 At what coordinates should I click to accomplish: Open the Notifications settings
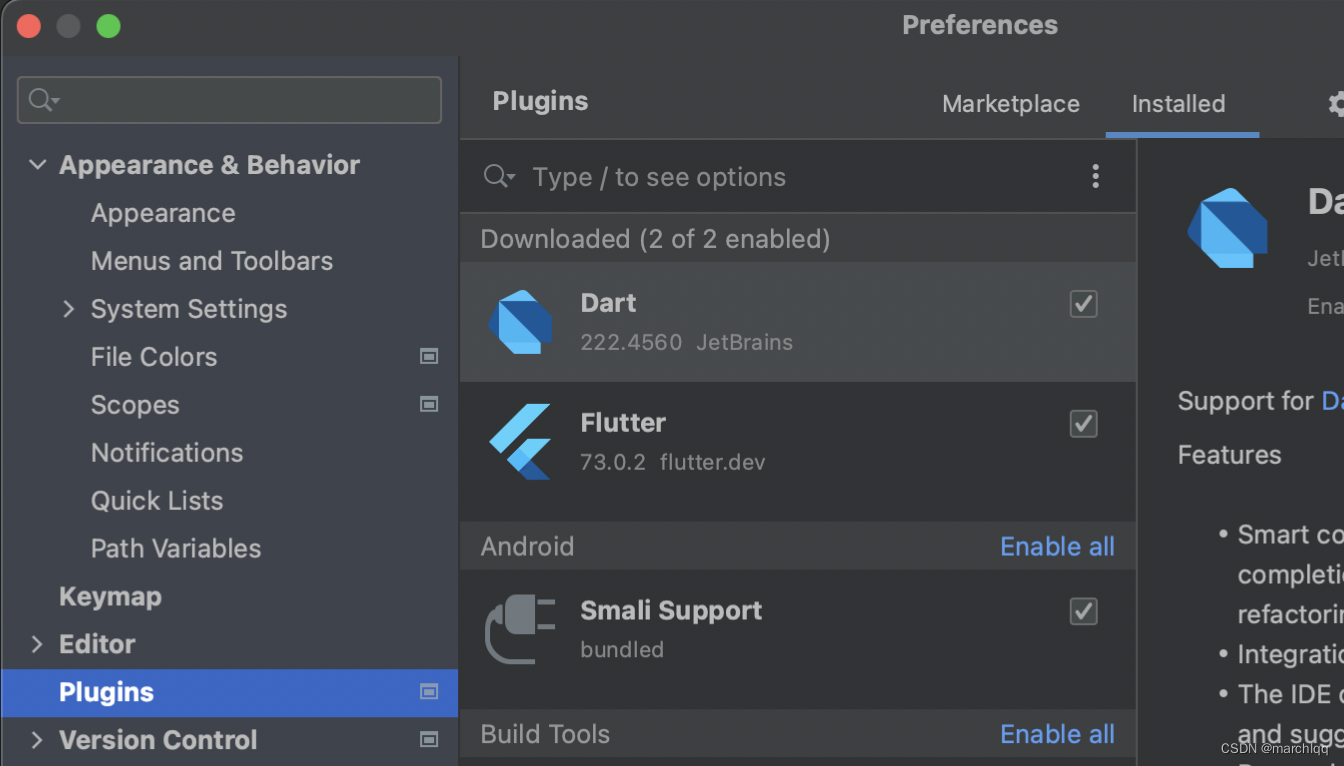click(167, 453)
